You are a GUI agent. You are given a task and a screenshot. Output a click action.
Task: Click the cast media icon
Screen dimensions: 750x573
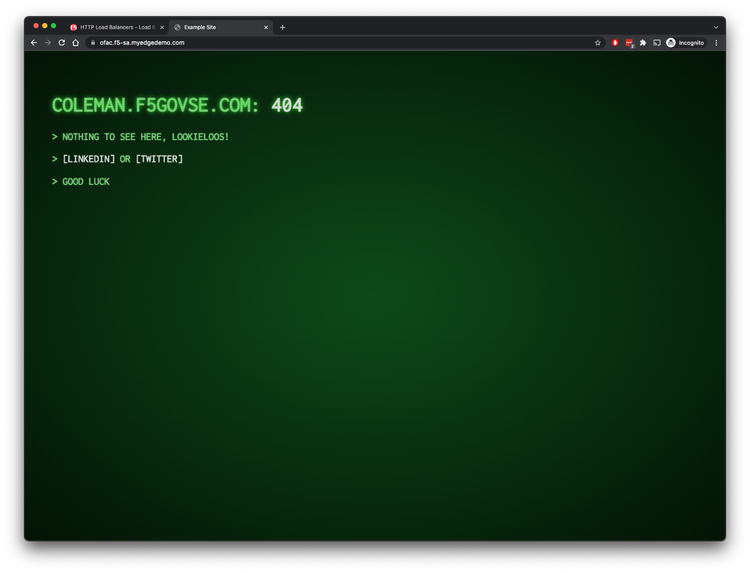(657, 43)
